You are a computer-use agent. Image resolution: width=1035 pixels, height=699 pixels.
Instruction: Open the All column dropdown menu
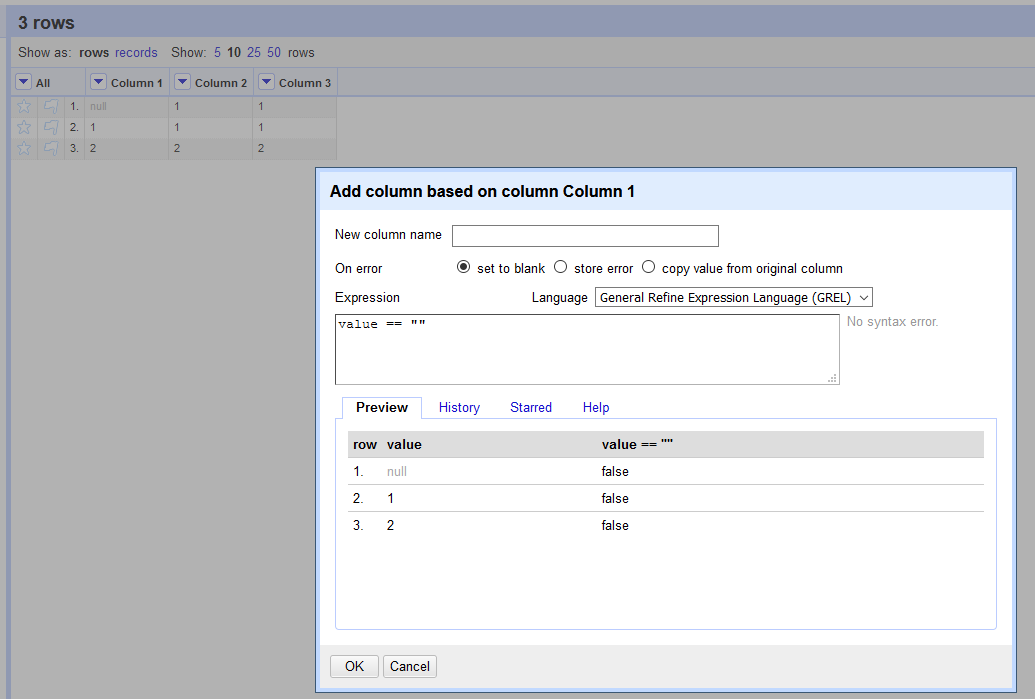(23, 82)
